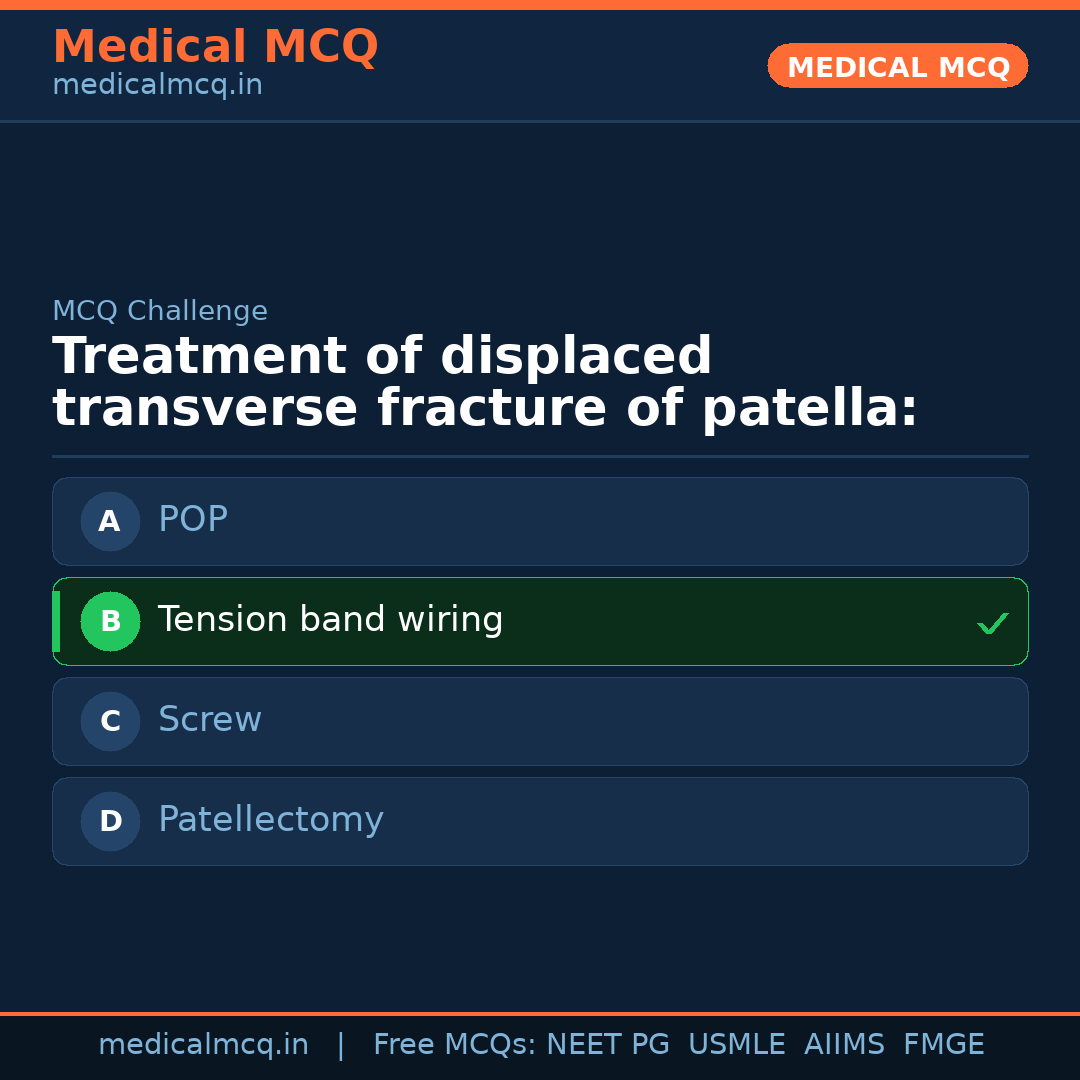Open medicalmcq.in link in the footer

point(203,1045)
